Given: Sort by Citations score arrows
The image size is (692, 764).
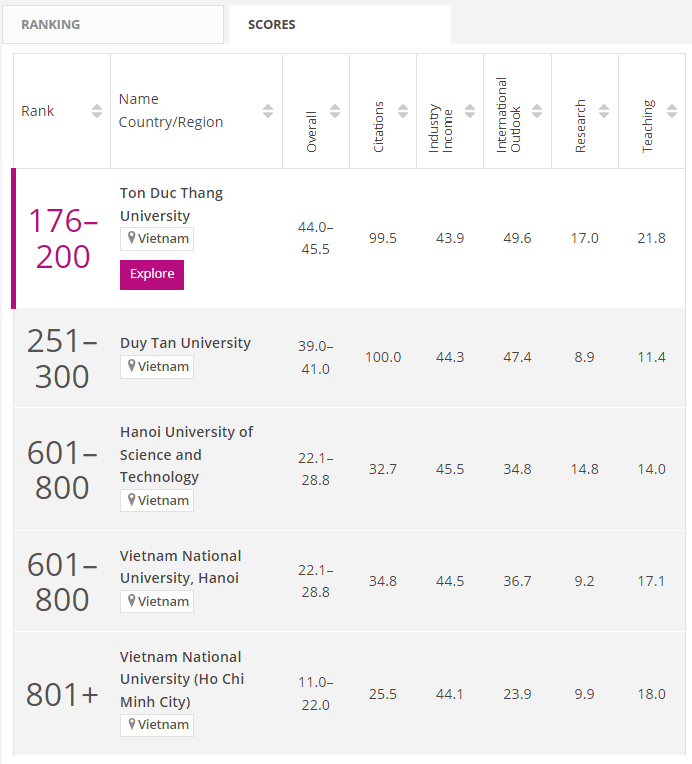Looking at the screenshot, I should 402,111.
